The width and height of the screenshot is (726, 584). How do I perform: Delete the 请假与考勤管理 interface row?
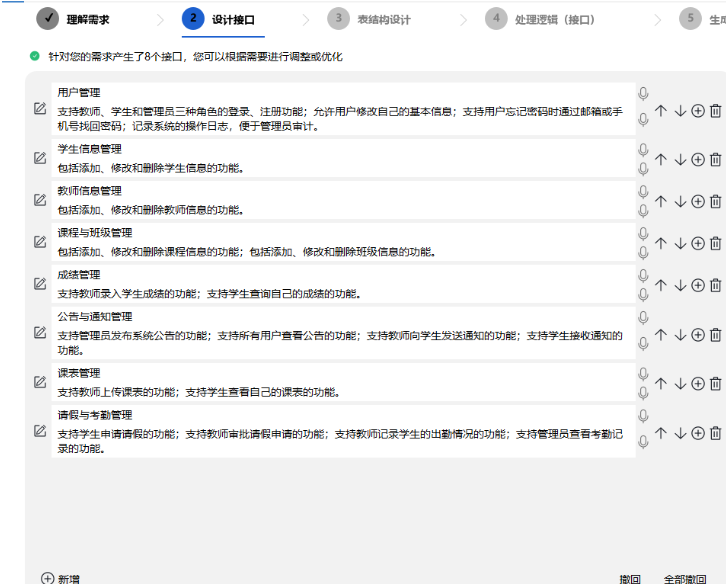(x=715, y=433)
